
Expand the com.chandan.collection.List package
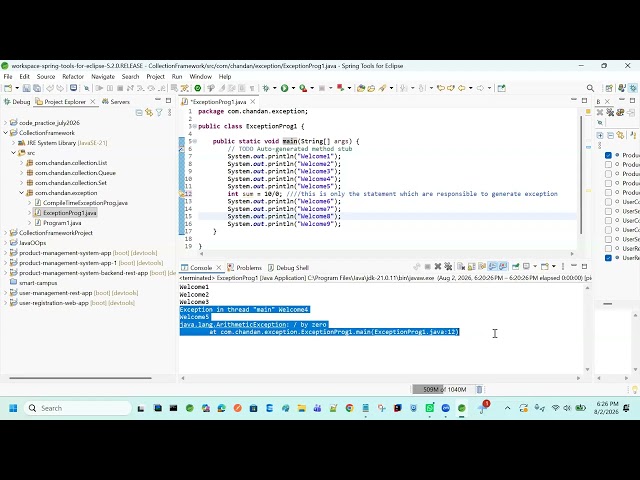[22, 162]
